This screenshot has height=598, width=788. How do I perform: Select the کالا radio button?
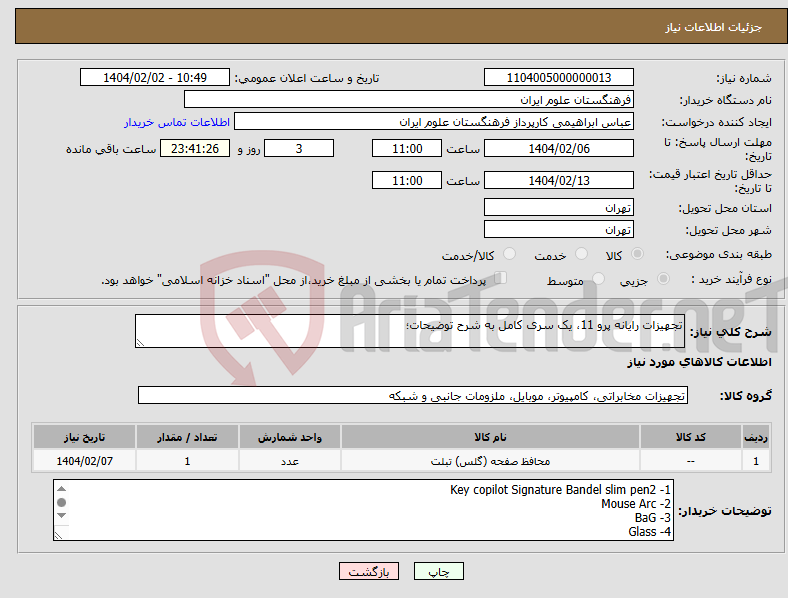tap(637, 254)
